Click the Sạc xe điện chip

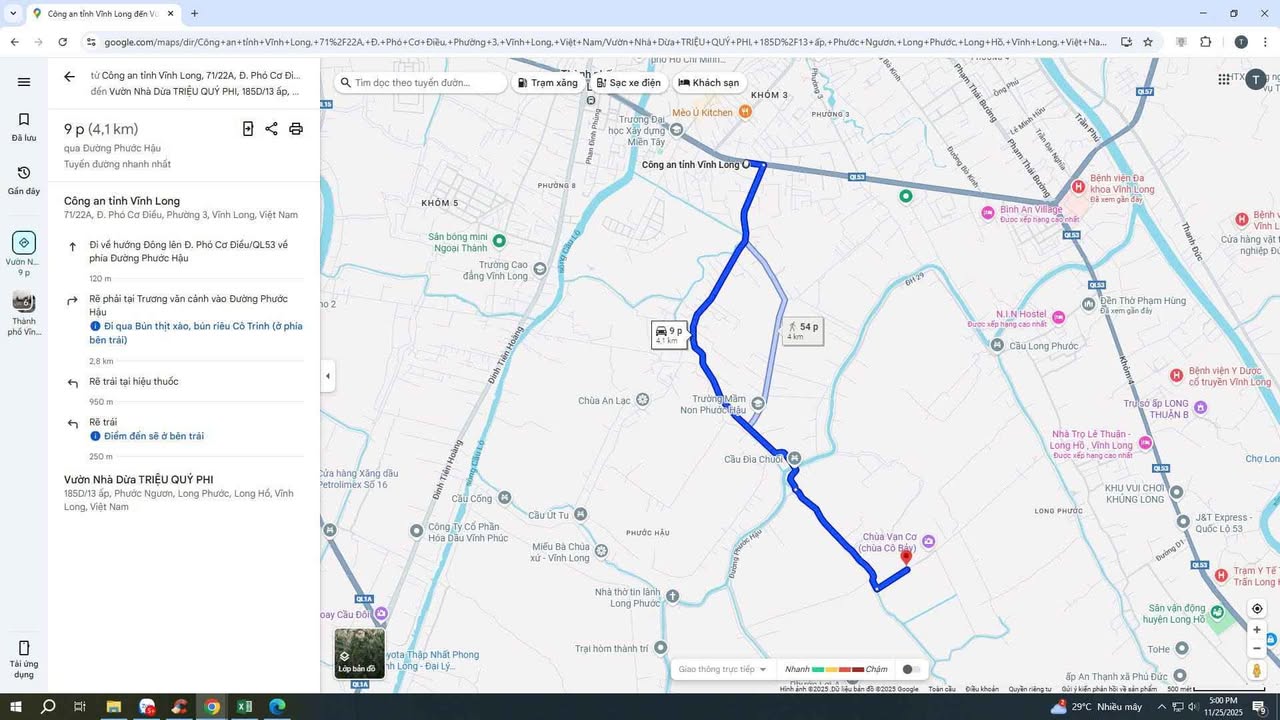click(x=628, y=83)
